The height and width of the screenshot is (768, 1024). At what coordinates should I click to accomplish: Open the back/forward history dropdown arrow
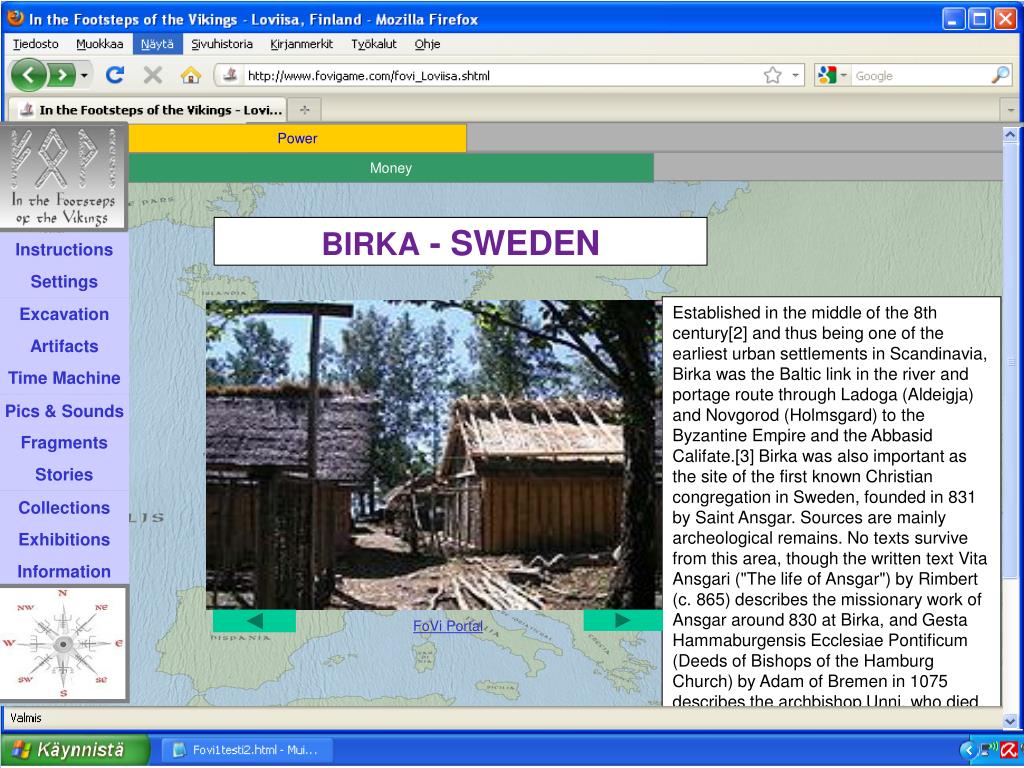[84, 76]
